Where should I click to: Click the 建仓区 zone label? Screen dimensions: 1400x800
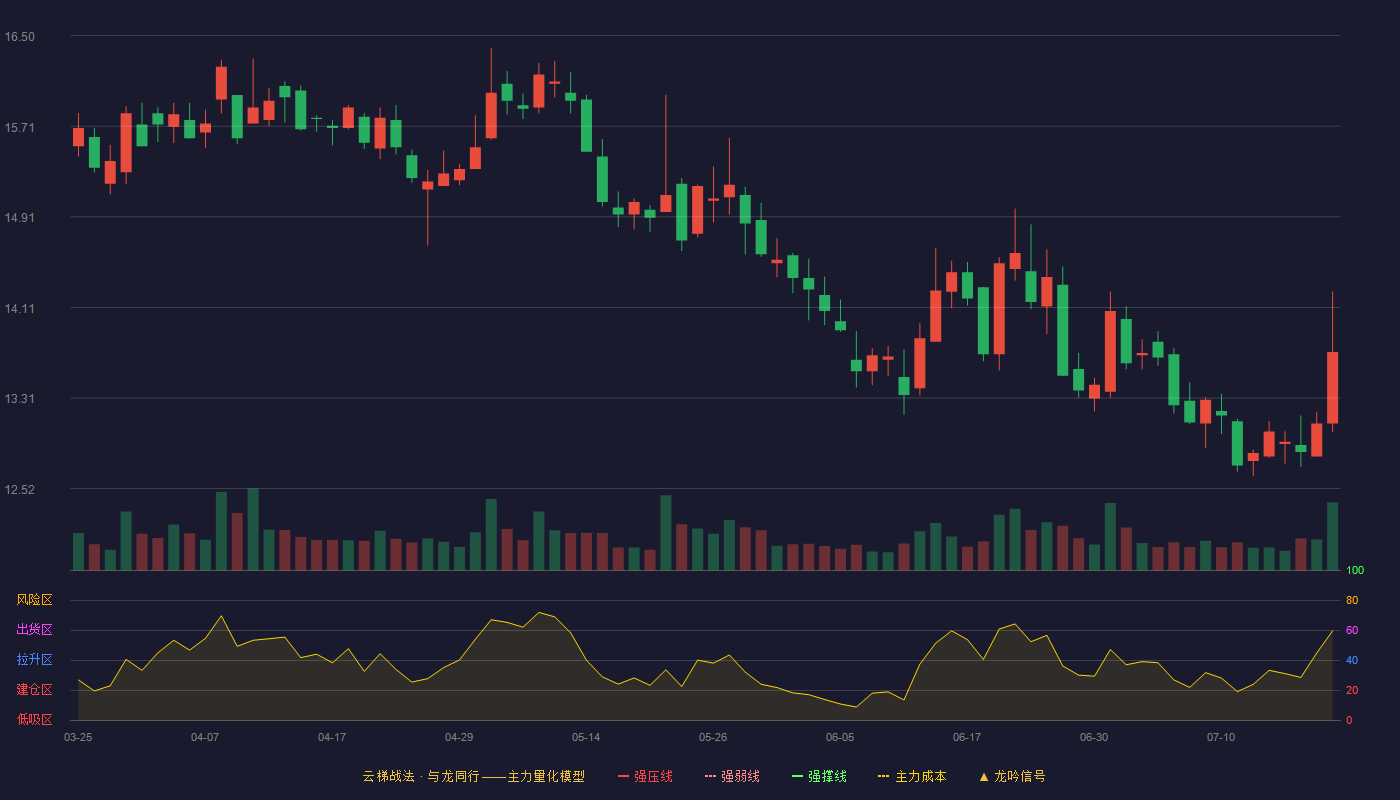(x=34, y=690)
